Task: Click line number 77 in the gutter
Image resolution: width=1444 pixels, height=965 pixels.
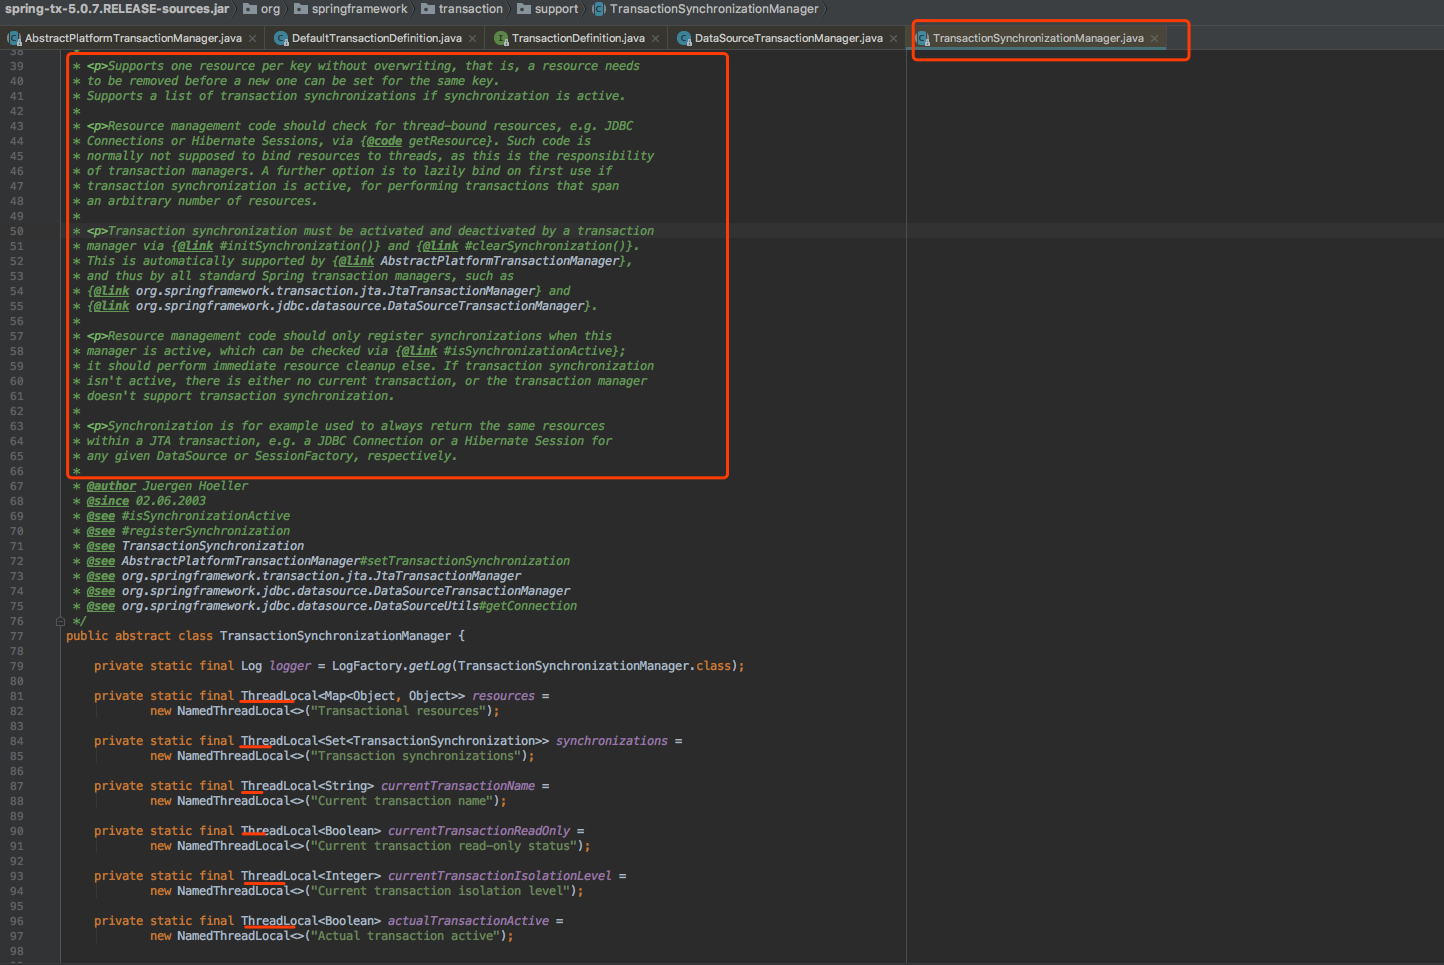Action: [x=17, y=636]
